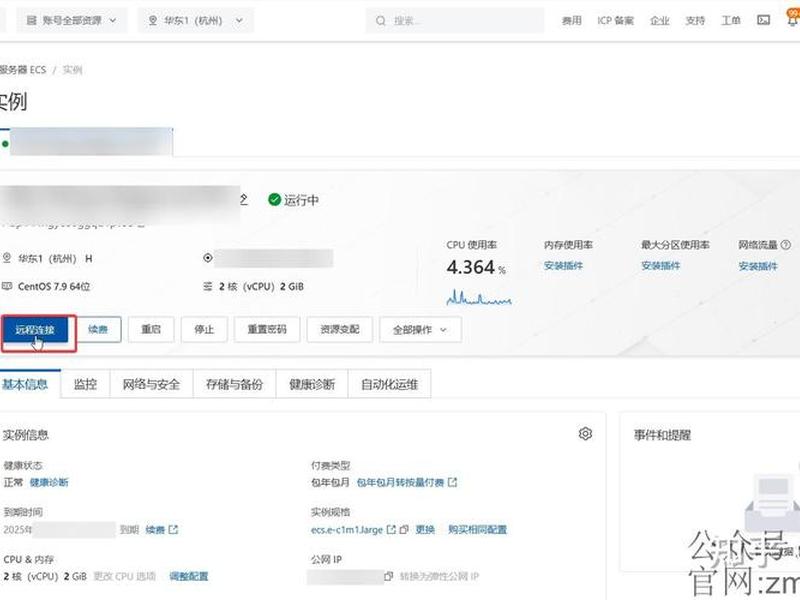This screenshot has width=800, height=600.
Task: Focus the top search input field
Action: [x=455, y=21]
